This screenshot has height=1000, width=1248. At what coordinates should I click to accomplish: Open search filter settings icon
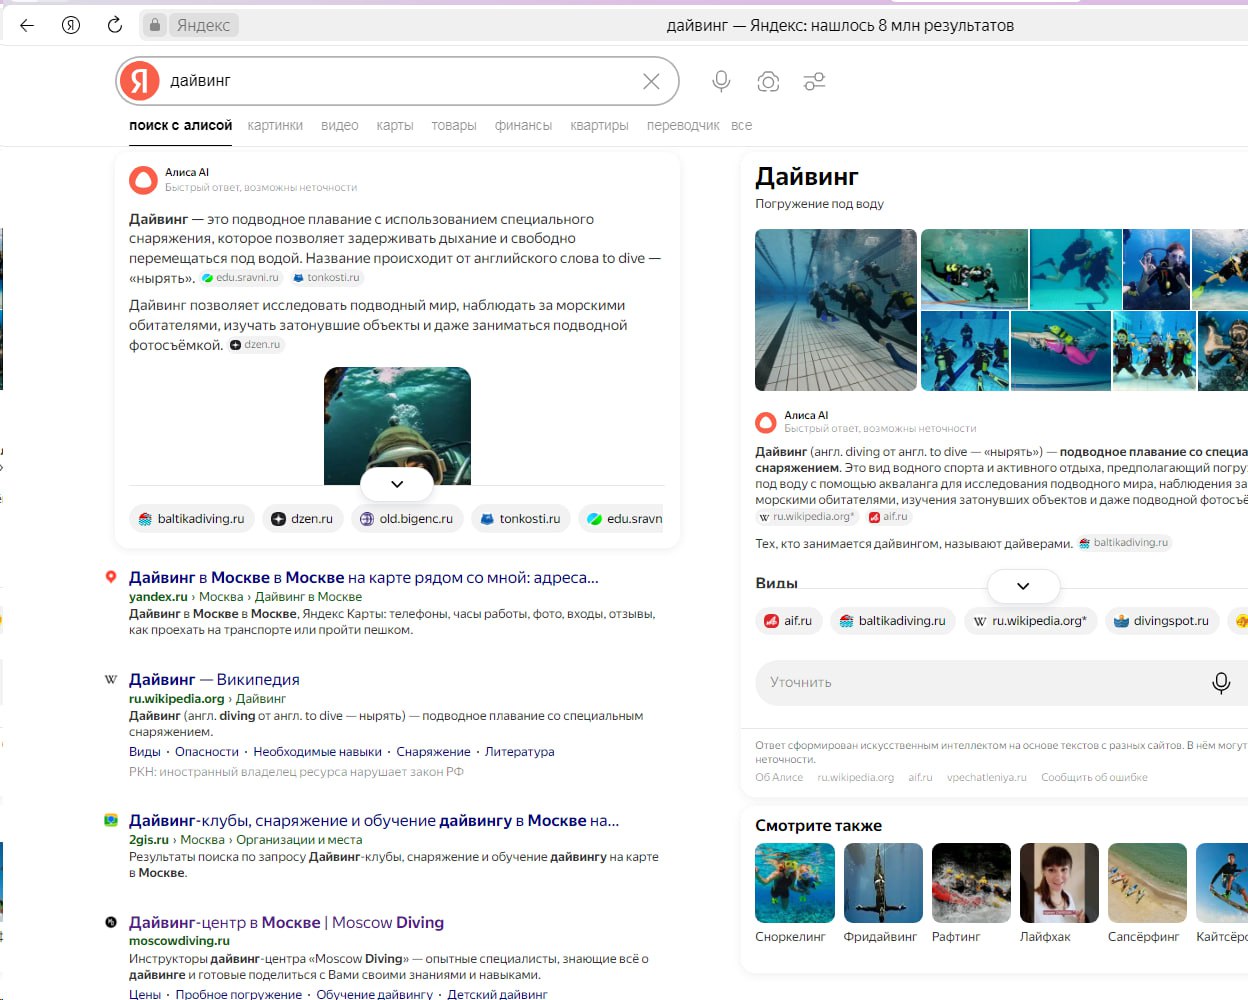pos(814,81)
